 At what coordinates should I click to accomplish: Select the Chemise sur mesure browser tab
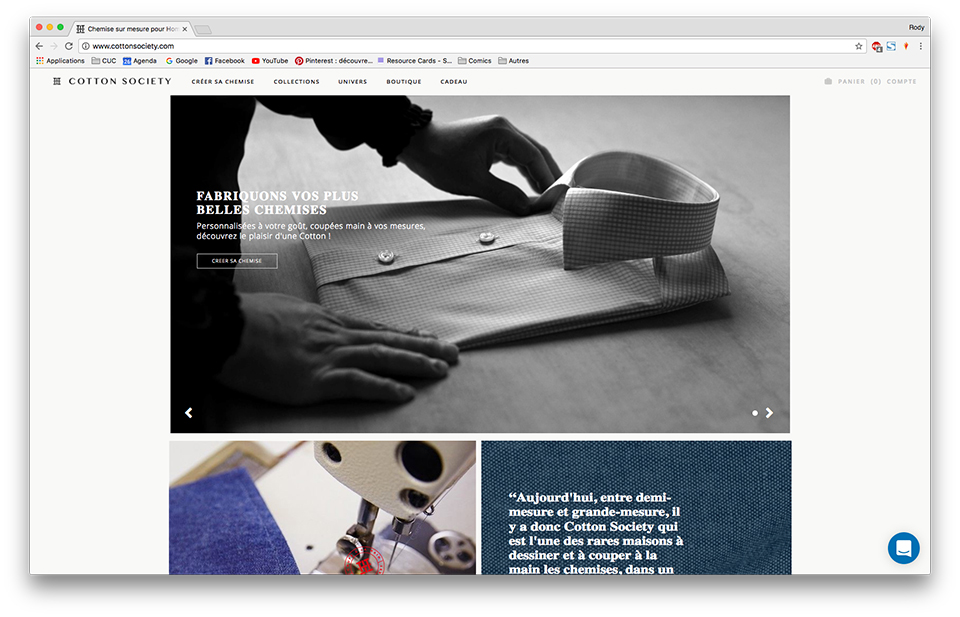tap(132, 29)
